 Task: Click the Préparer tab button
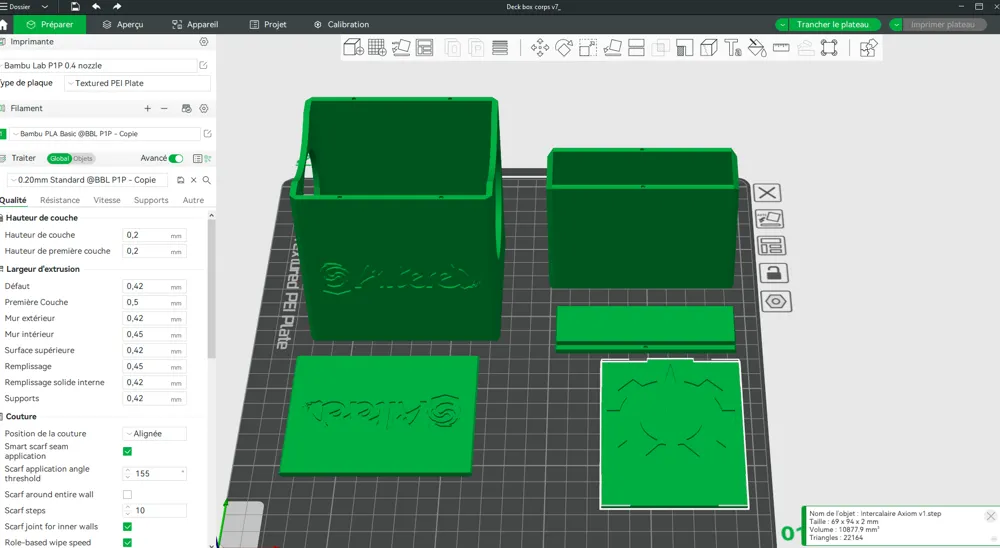50,24
